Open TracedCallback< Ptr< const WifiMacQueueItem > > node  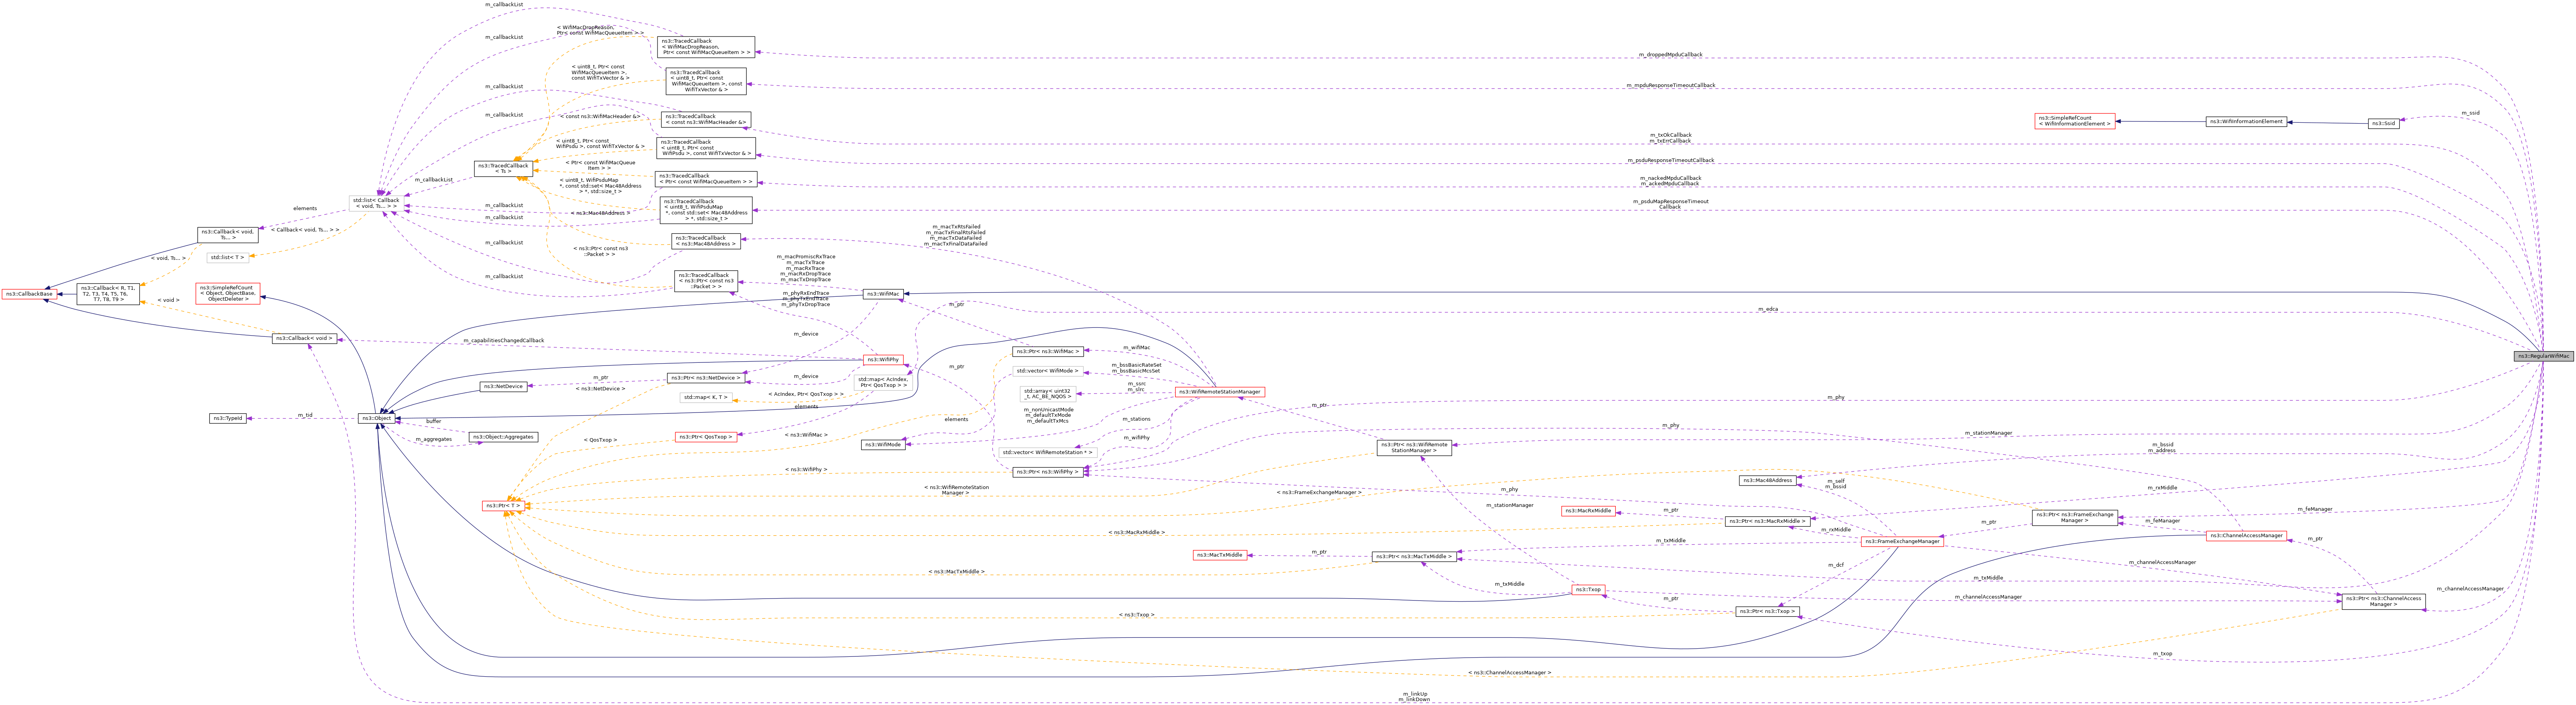point(706,179)
